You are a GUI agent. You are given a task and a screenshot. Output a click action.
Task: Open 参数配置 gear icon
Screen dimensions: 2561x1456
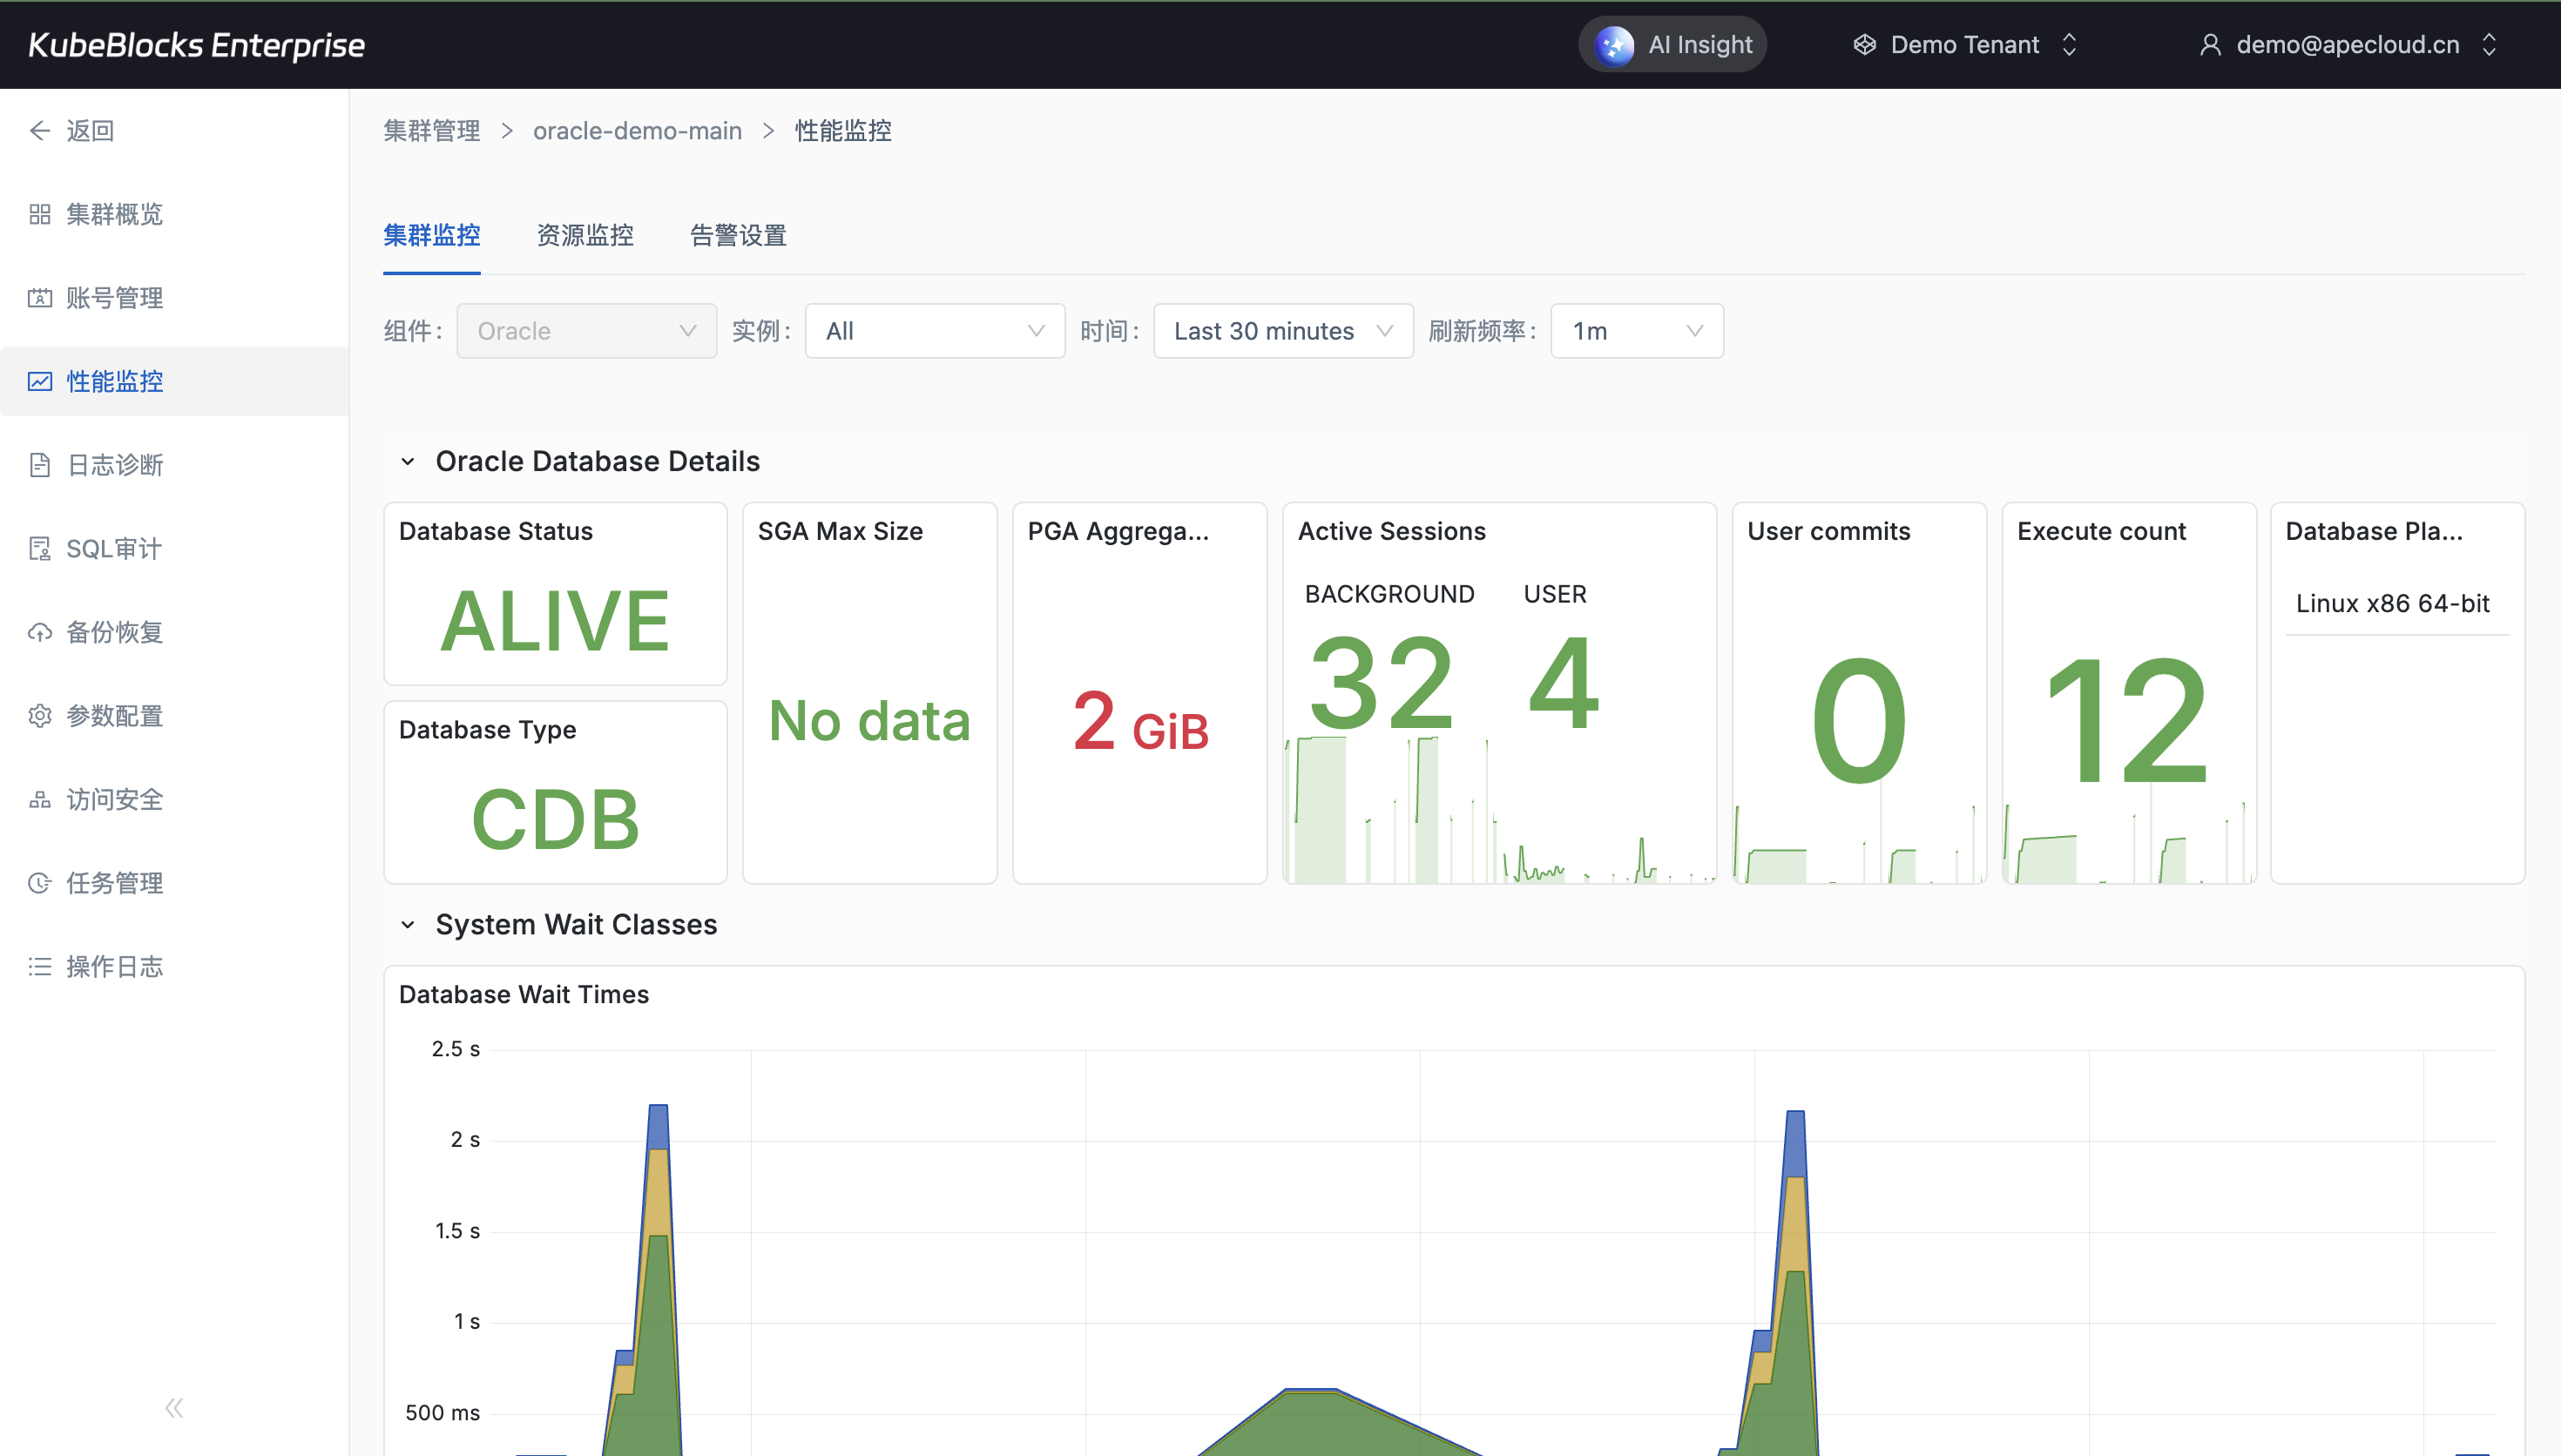[x=40, y=716]
